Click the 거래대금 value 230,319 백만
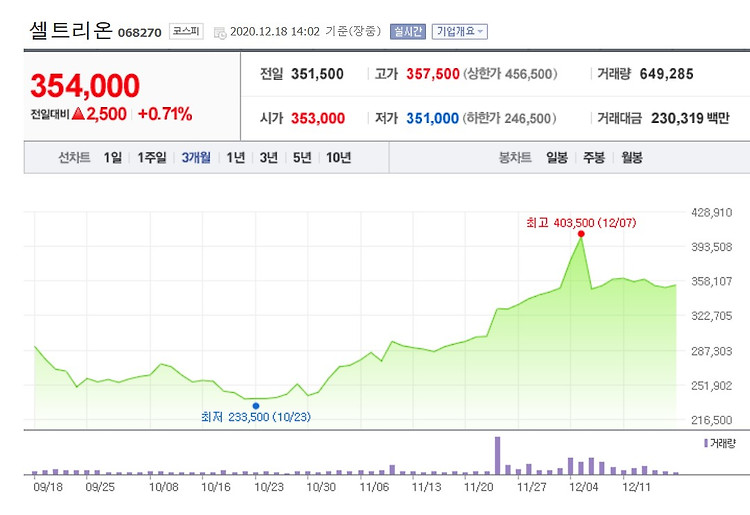This screenshot has height=515, width=750. pos(690,118)
